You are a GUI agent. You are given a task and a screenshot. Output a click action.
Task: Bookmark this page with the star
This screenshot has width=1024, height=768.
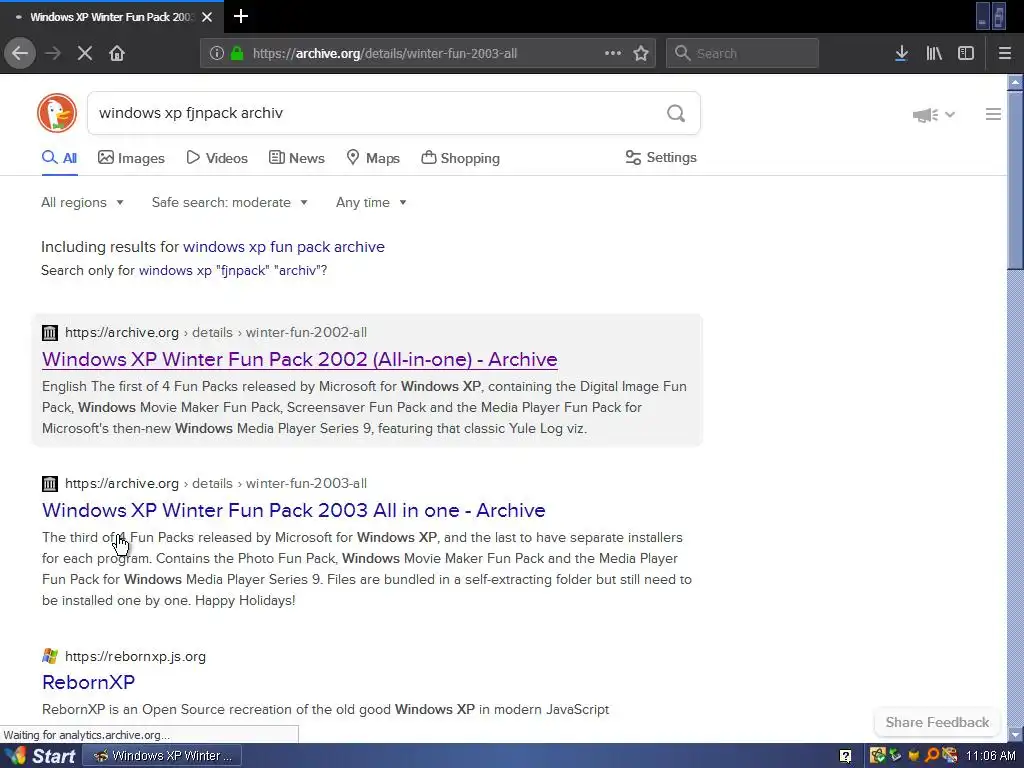click(x=641, y=53)
